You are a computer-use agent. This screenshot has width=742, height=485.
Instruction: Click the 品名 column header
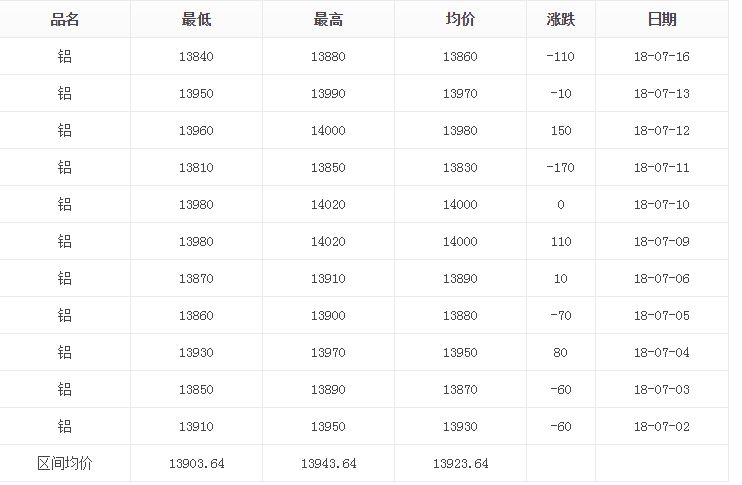pyautogui.click(x=65, y=20)
